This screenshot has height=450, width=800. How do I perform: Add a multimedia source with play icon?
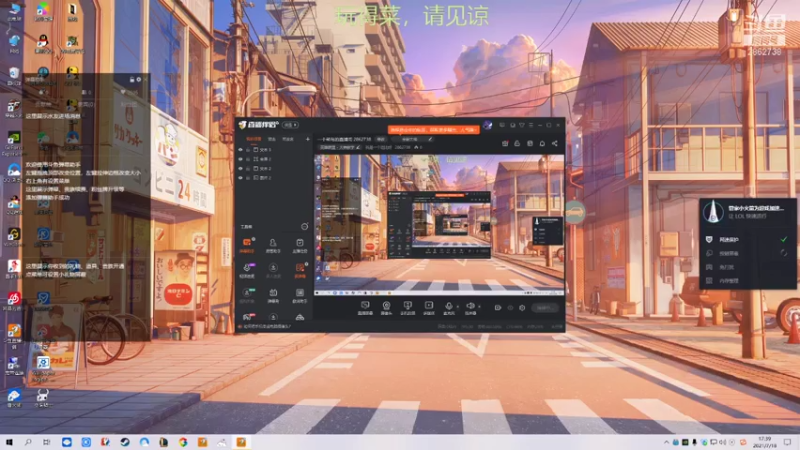coord(429,308)
